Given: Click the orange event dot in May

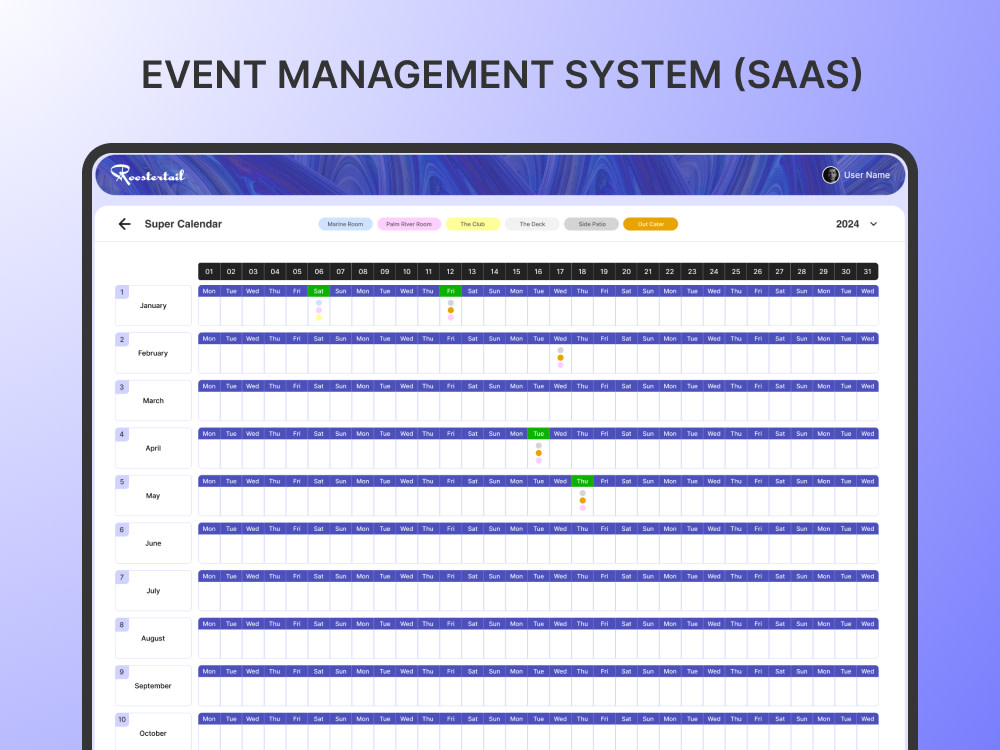Looking at the screenshot, I should click(582, 501).
